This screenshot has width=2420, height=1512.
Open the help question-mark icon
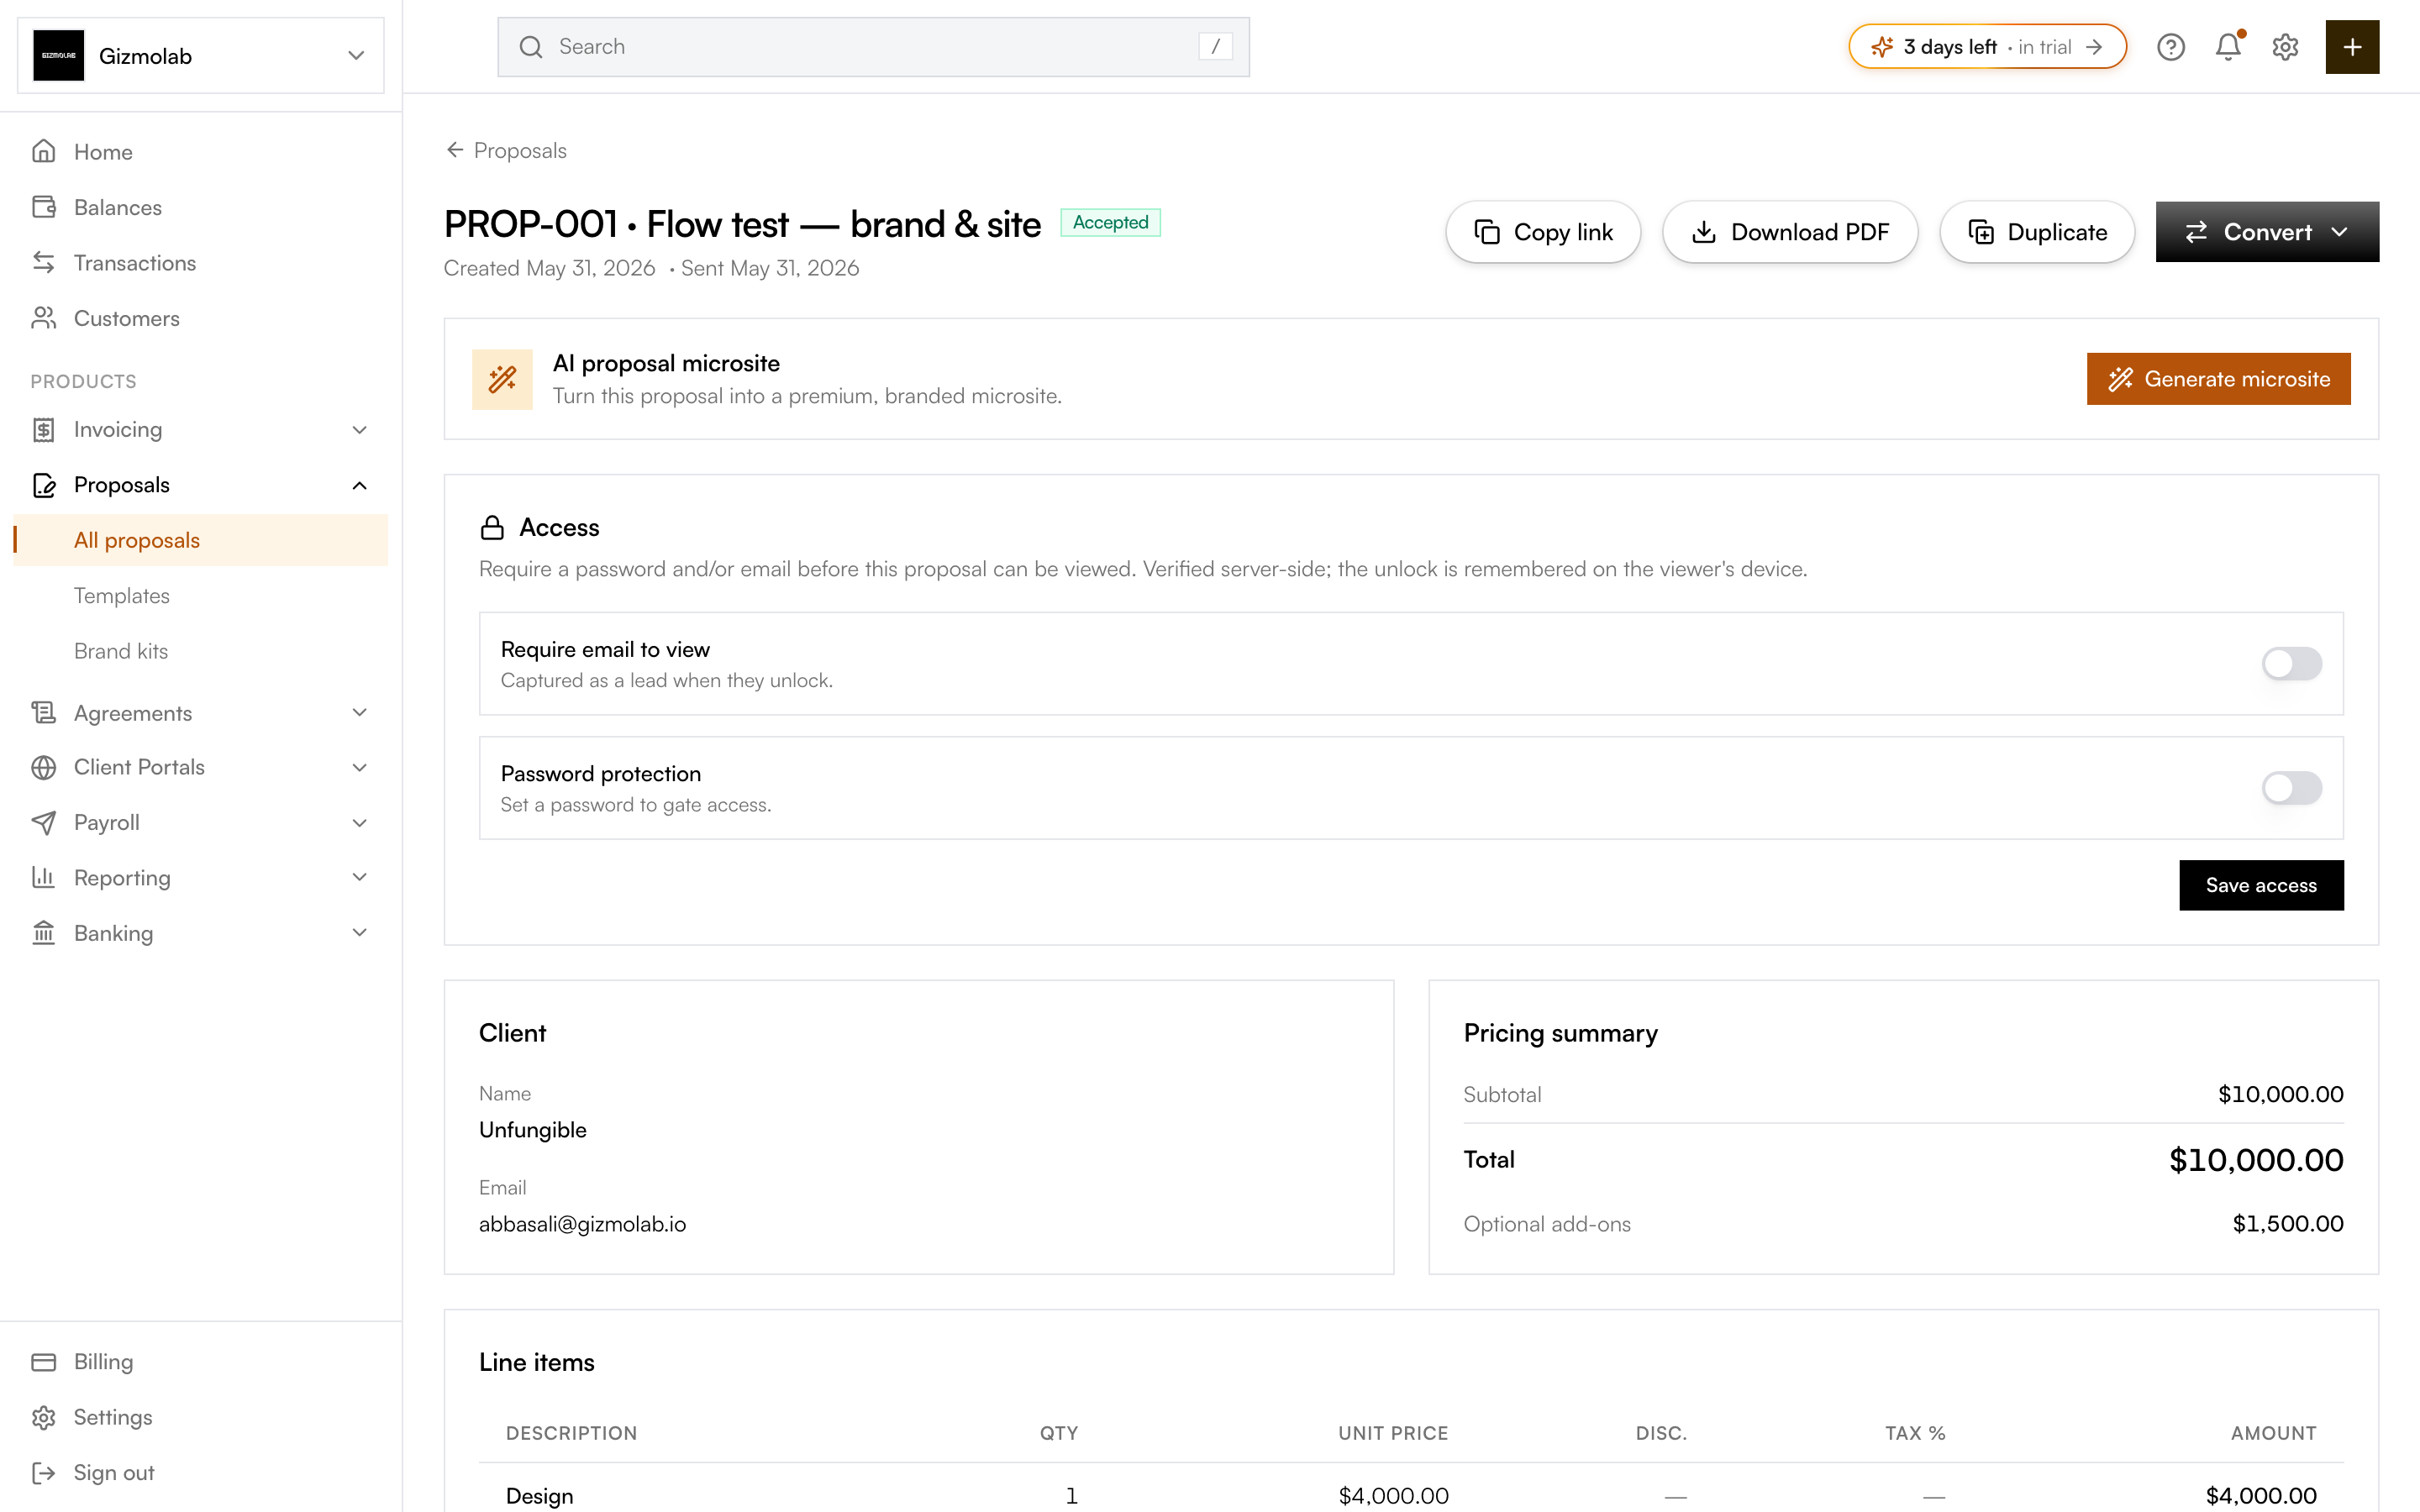(x=2170, y=47)
